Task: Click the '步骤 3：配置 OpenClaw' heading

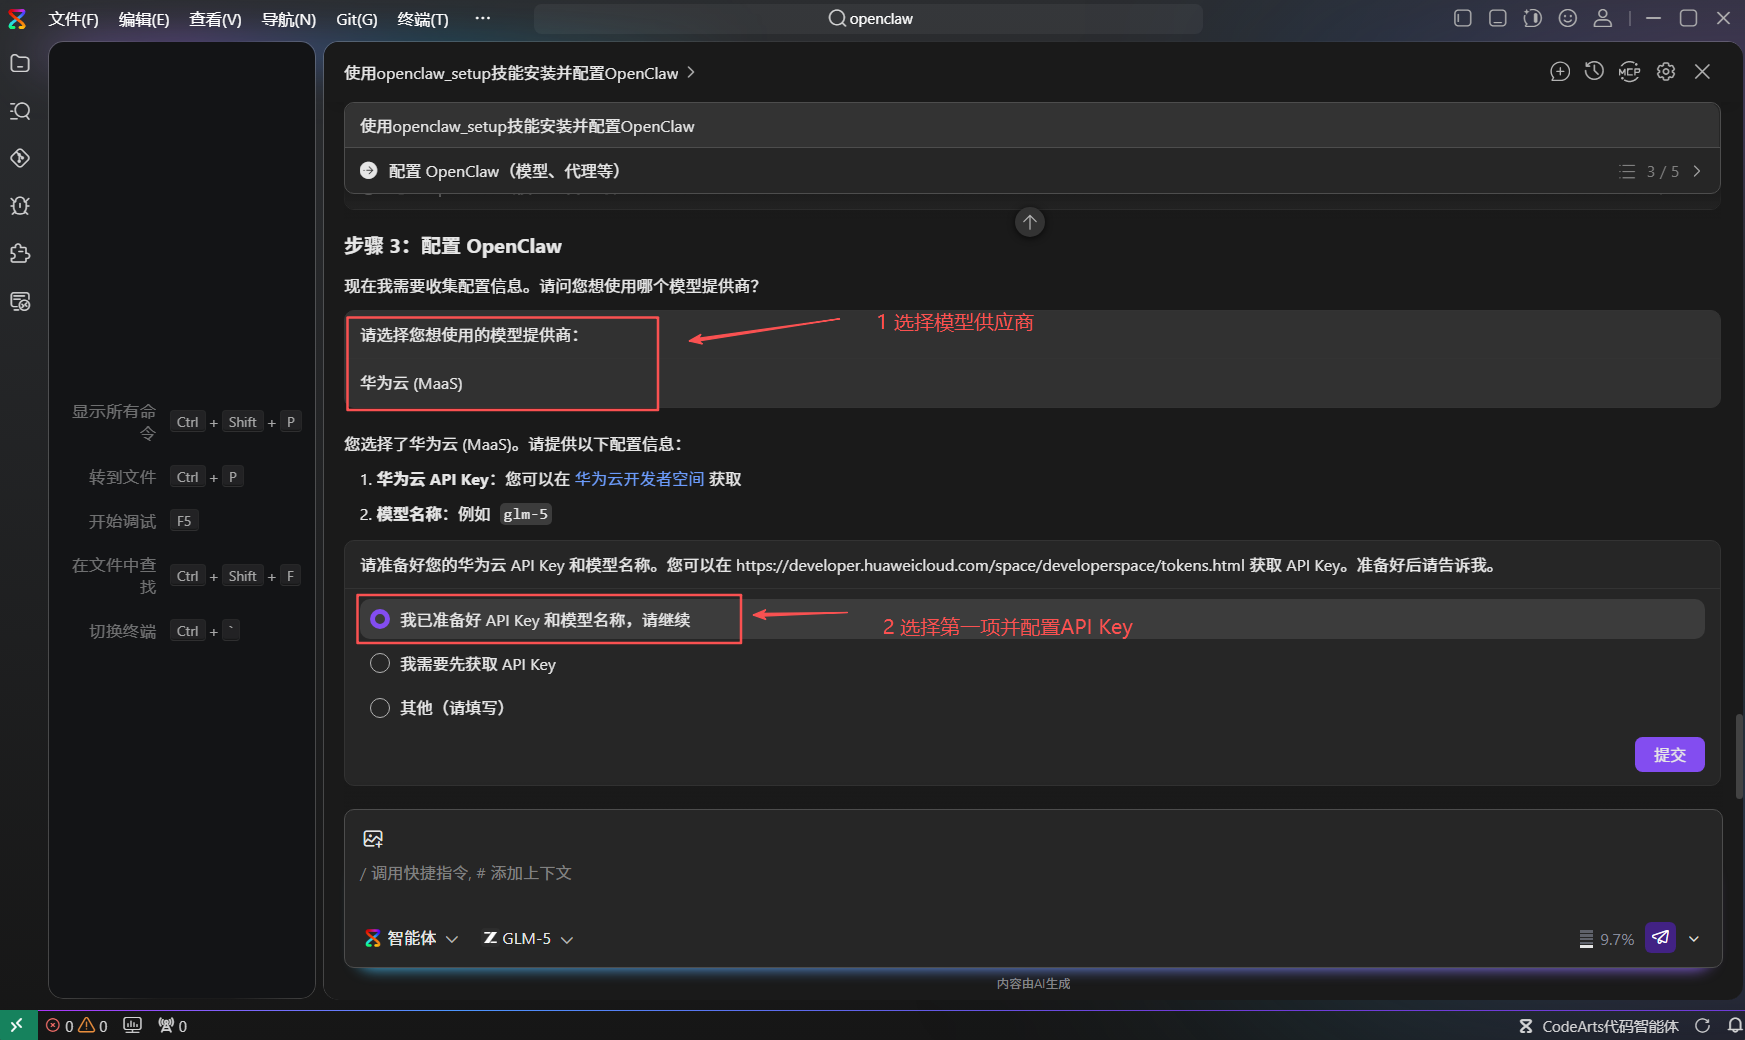Action: (453, 246)
